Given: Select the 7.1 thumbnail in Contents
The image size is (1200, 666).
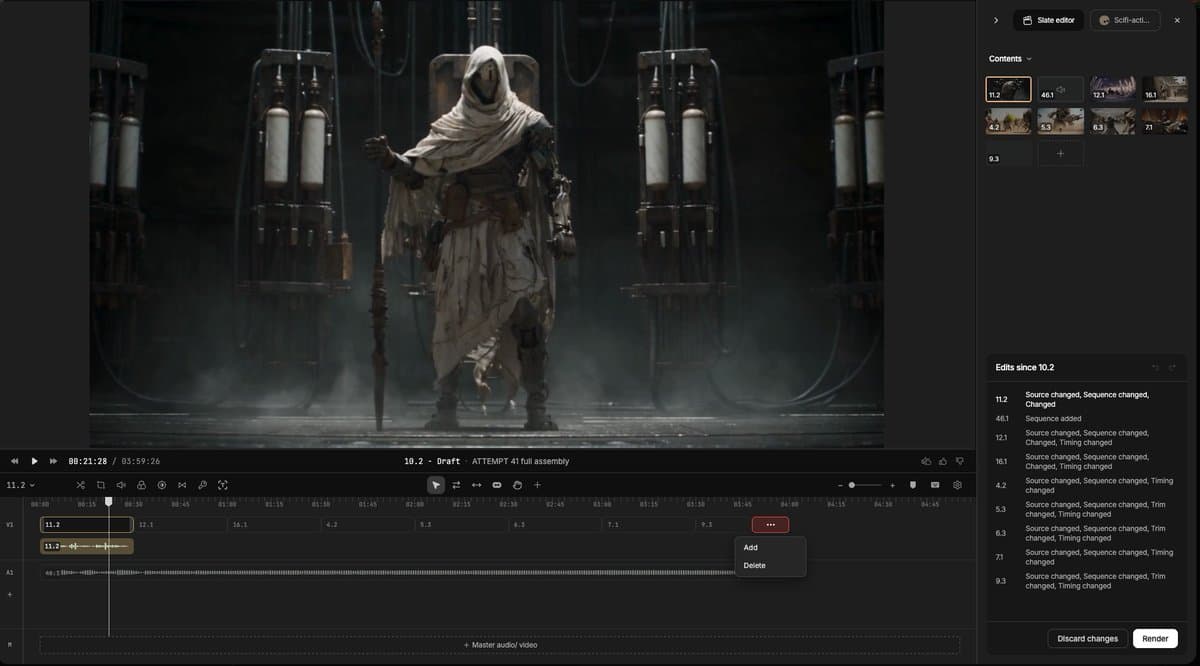Looking at the screenshot, I should point(1164,121).
